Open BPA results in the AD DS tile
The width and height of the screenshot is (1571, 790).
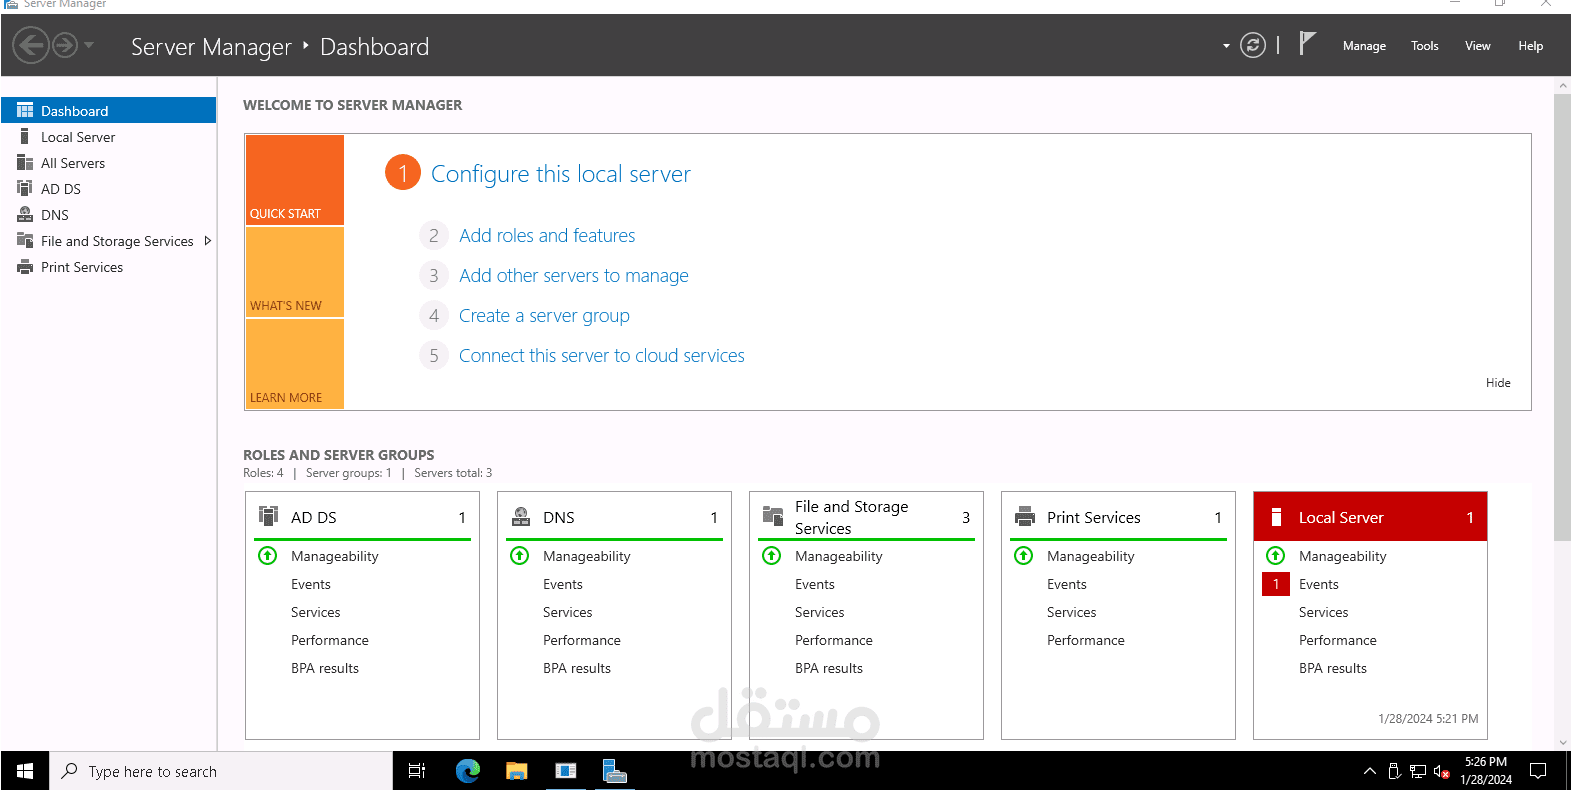click(324, 668)
